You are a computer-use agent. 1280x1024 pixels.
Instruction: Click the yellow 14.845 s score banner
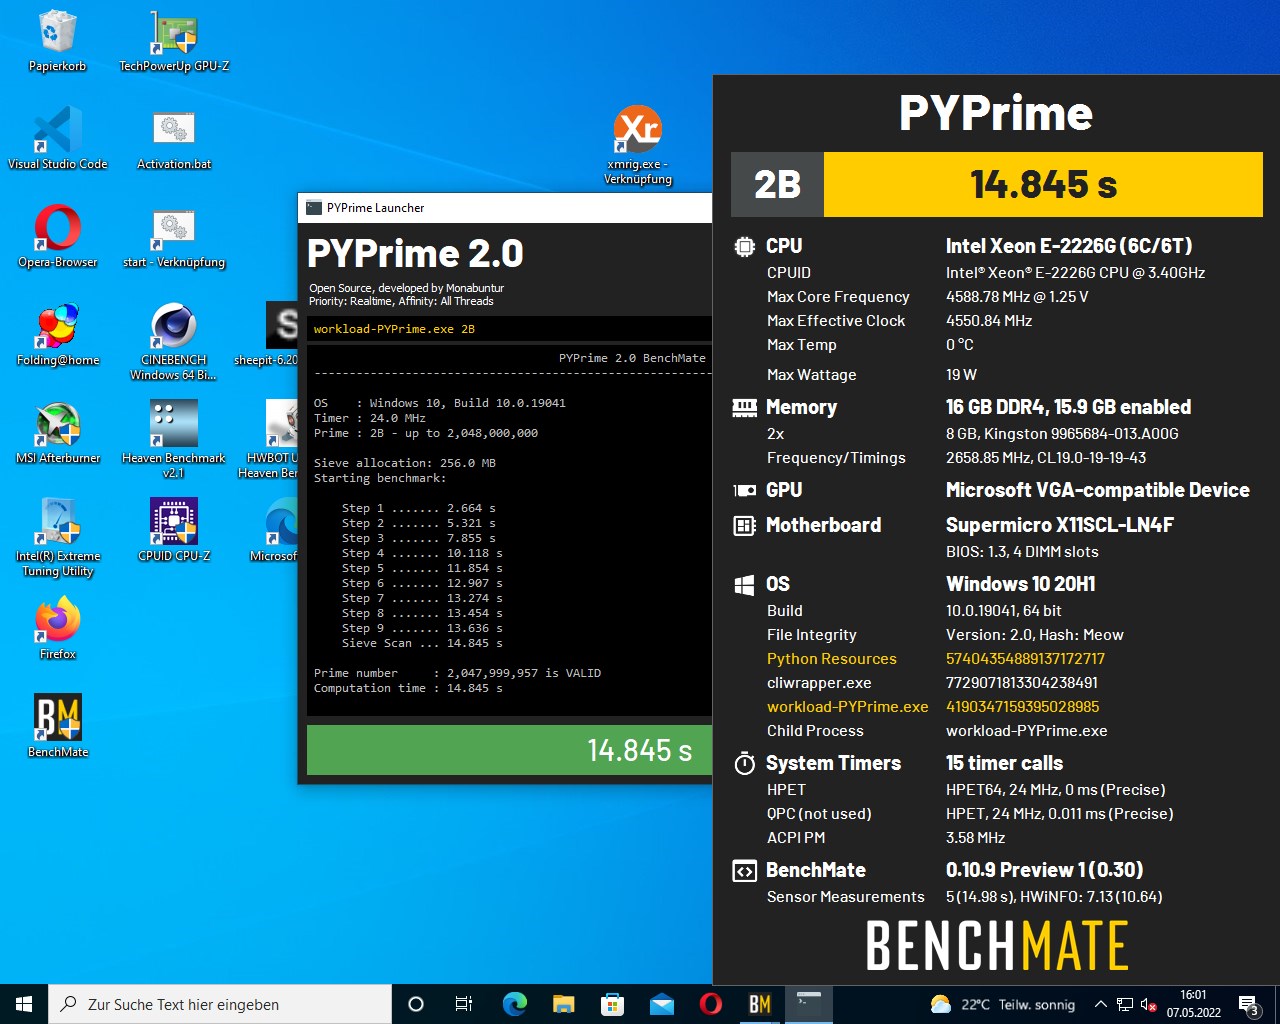point(1043,184)
